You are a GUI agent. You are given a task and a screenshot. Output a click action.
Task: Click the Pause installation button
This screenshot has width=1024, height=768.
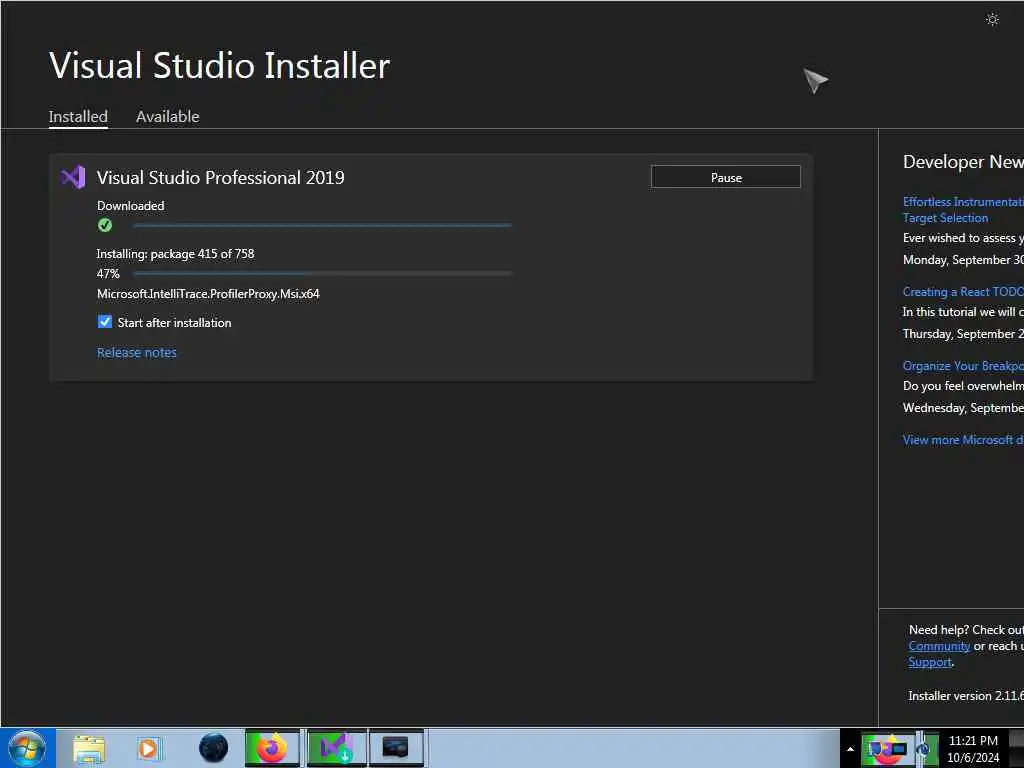coord(726,177)
